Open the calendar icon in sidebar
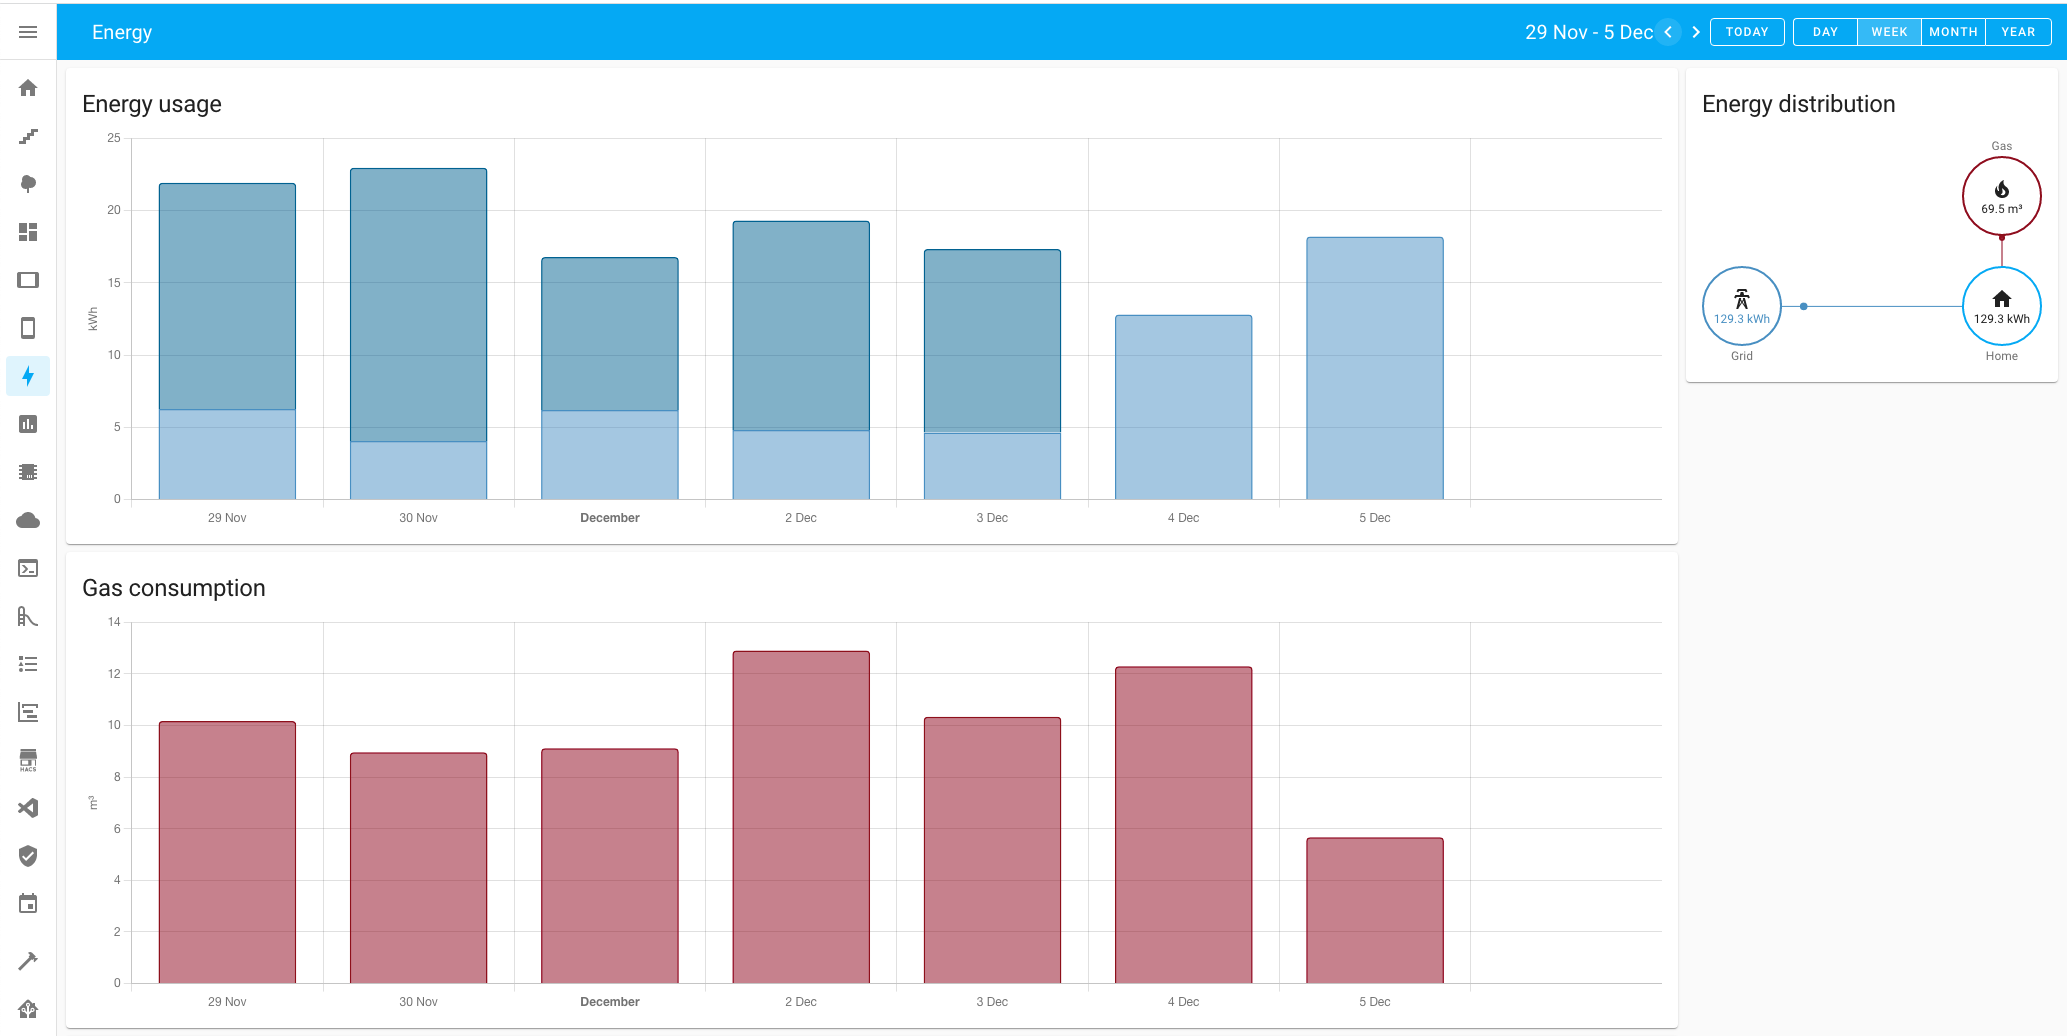2067x1036 pixels. pyautogui.click(x=28, y=904)
